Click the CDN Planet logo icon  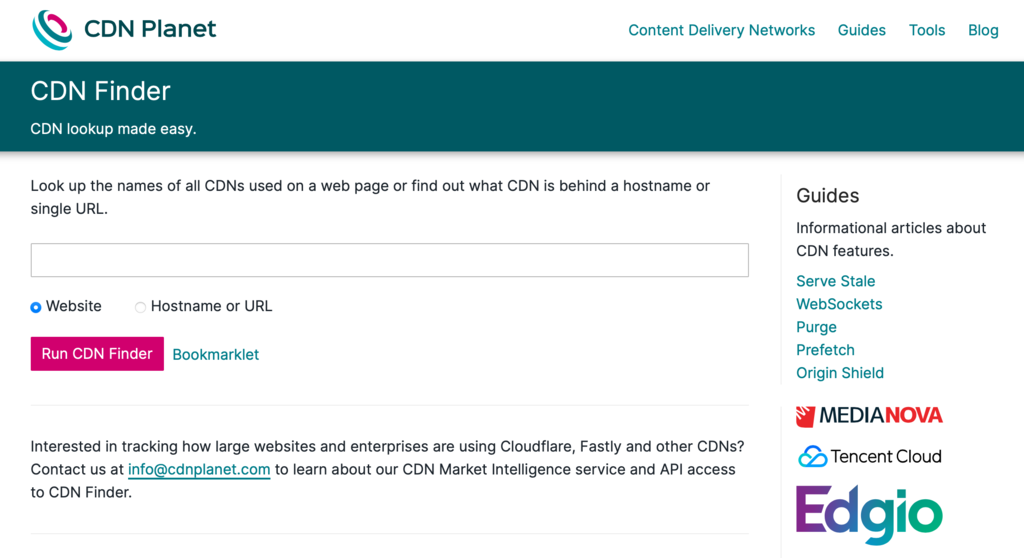[x=52, y=30]
